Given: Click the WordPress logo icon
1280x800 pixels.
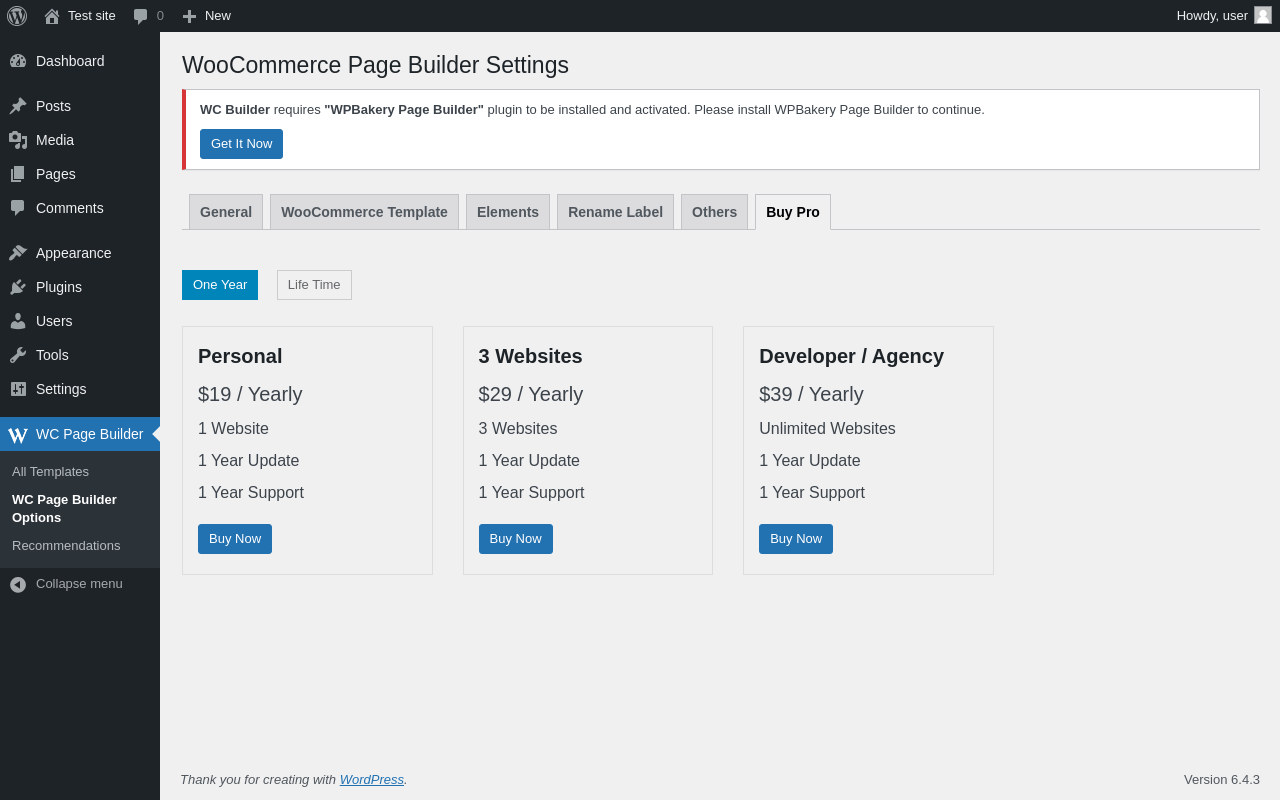Looking at the screenshot, I should point(17,16).
